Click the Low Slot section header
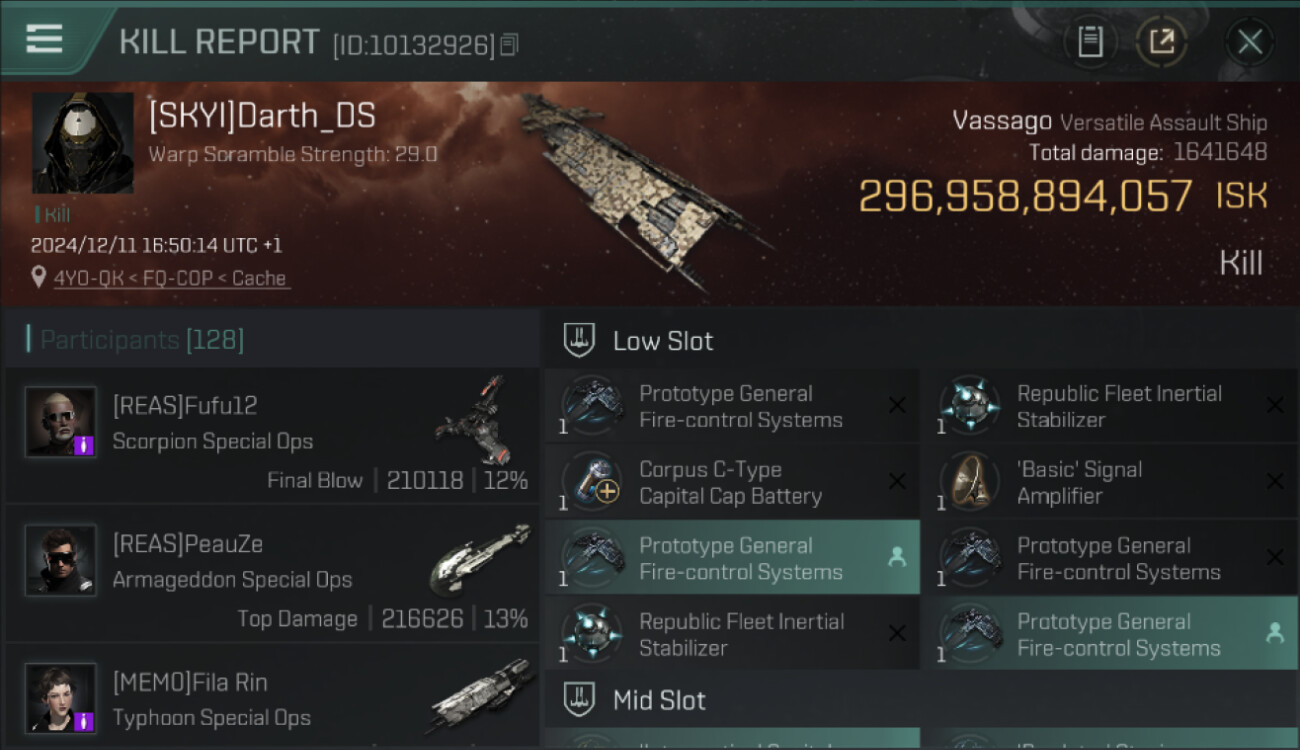The height and width of the screenshot is (750, 1300). 663,341
